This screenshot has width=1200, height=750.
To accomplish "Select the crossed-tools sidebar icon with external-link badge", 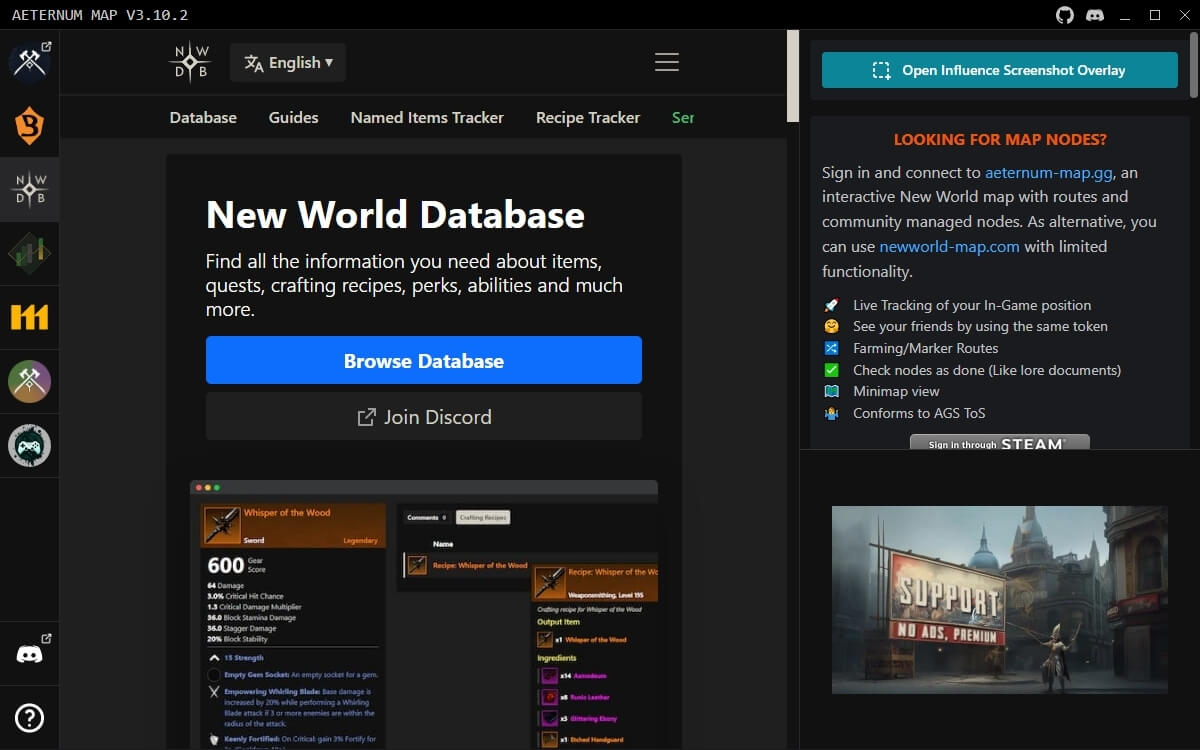I will tap(30, 62).
